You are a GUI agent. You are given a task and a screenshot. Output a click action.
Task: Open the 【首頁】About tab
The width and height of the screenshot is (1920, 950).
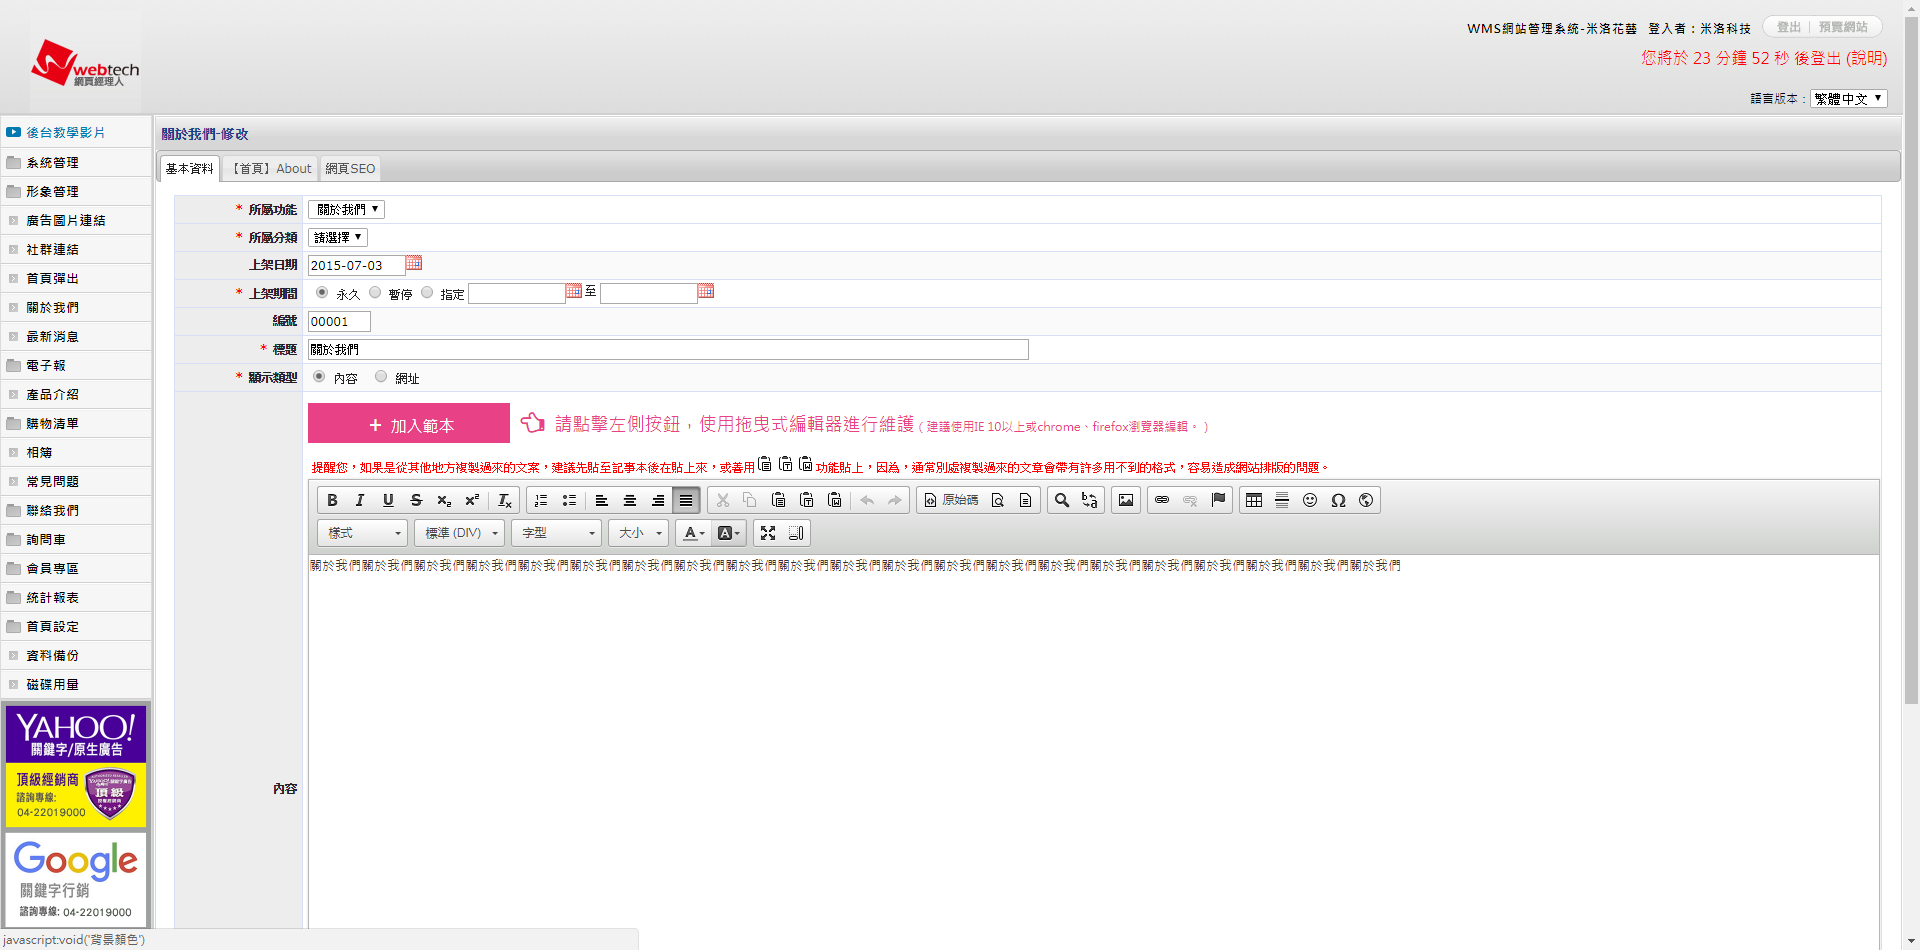coord(270,169)
